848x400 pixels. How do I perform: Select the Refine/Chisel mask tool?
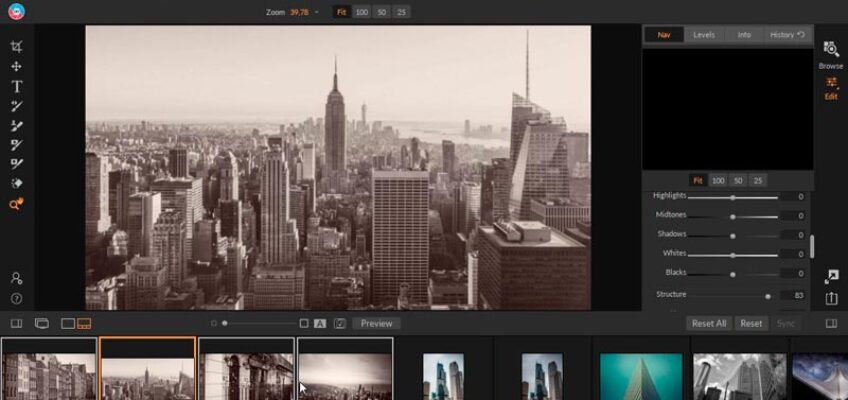pos(17,184)
